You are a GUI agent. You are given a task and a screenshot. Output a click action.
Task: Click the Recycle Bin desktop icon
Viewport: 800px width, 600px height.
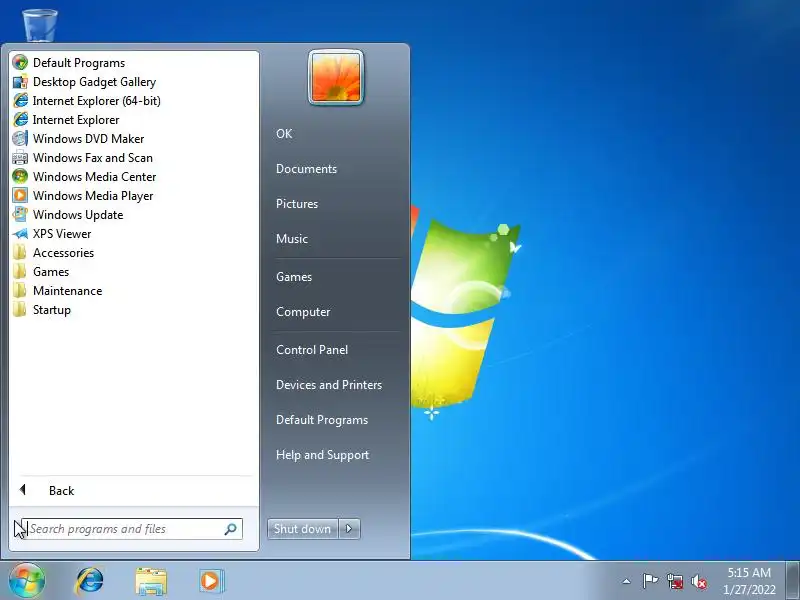point(40,25)
